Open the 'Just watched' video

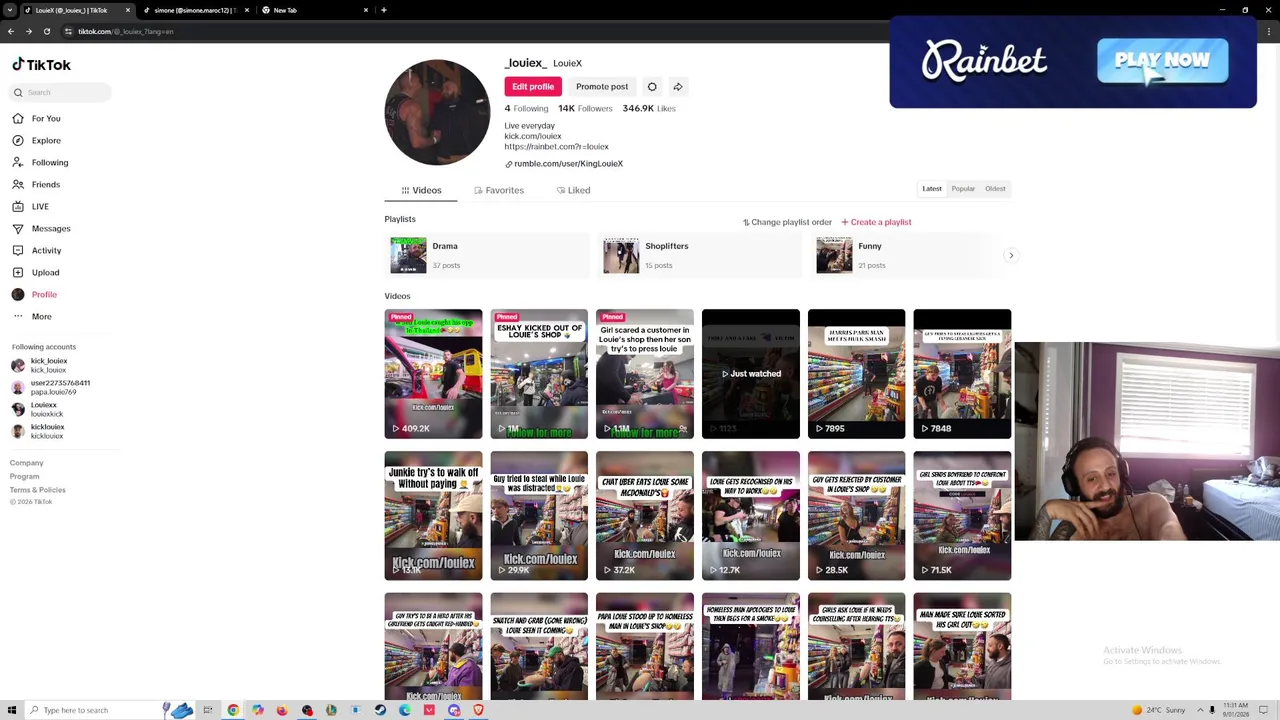point(751,374)
